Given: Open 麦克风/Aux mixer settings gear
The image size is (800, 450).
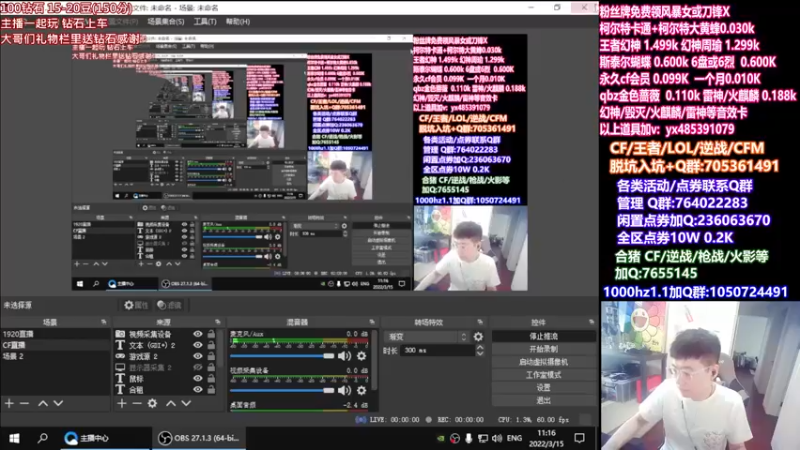Looking at the screenshot, I should pos(361,356).
